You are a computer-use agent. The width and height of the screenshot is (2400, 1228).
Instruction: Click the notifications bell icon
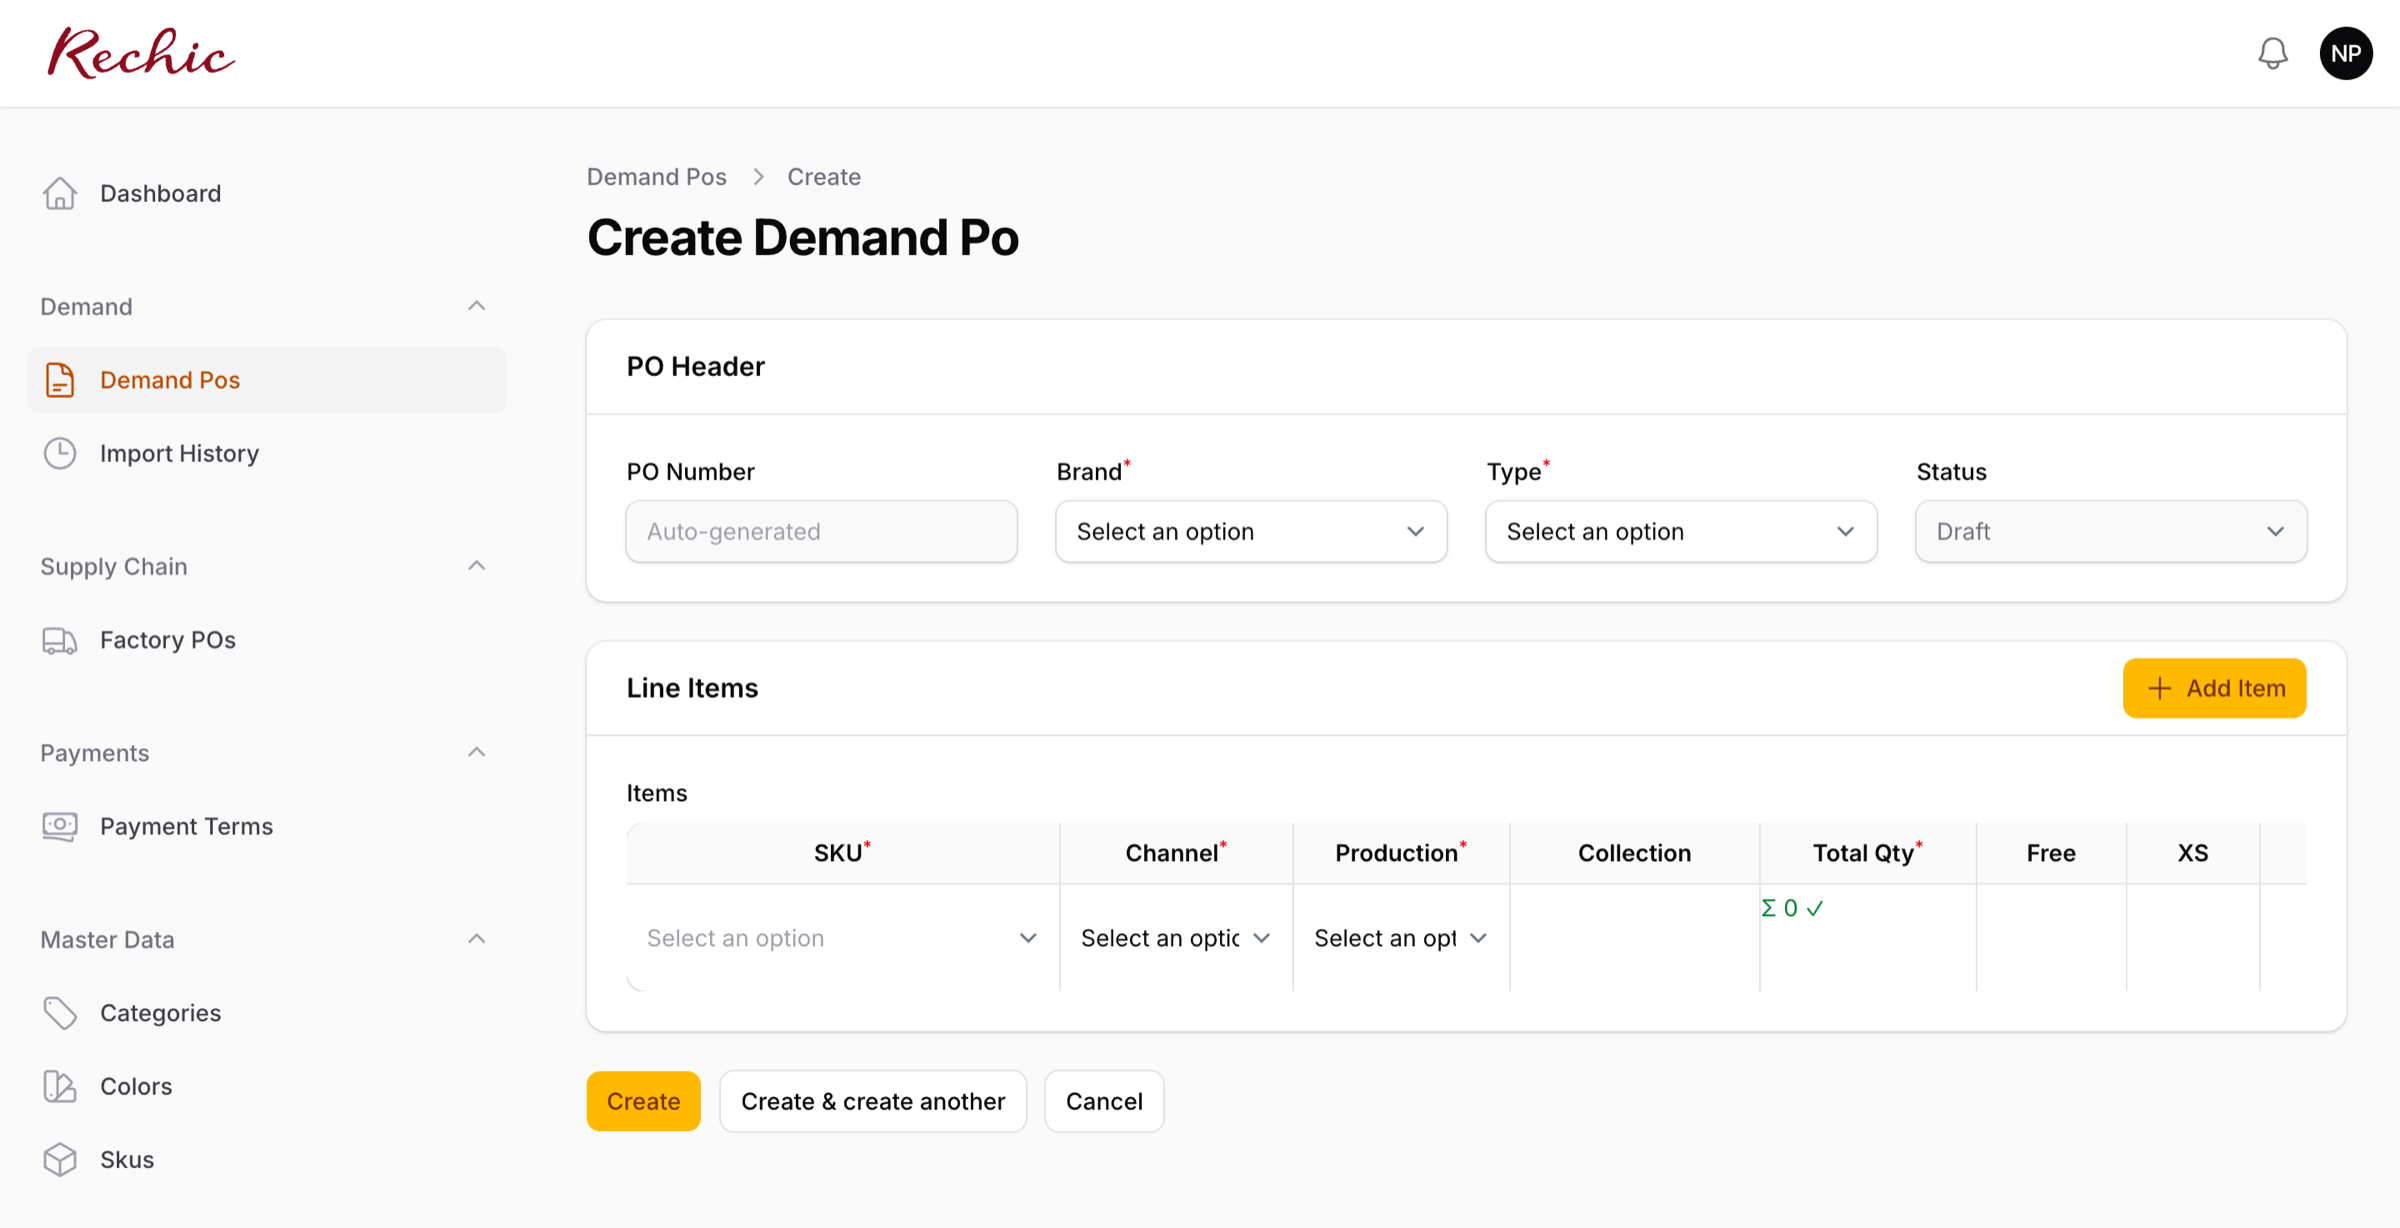(2273, 53)
